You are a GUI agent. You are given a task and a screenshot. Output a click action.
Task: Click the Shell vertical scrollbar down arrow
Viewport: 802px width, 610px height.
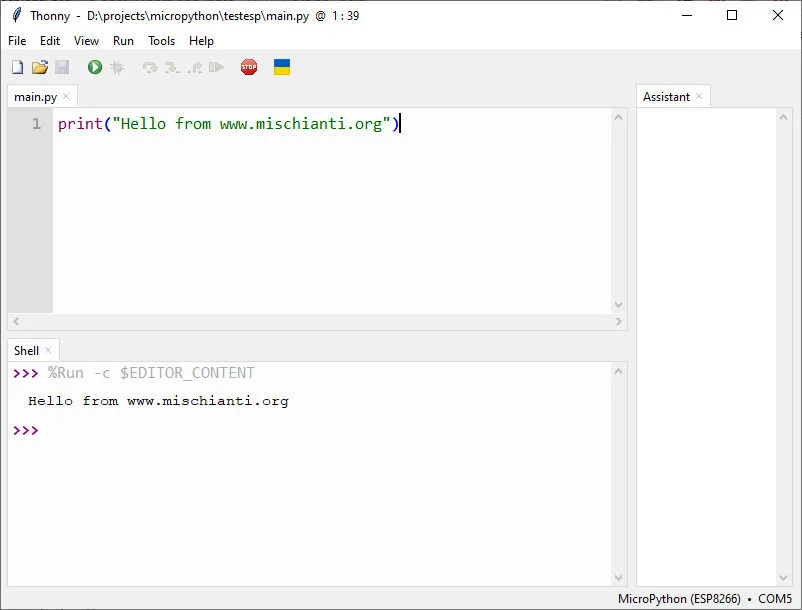coord(619,578)
